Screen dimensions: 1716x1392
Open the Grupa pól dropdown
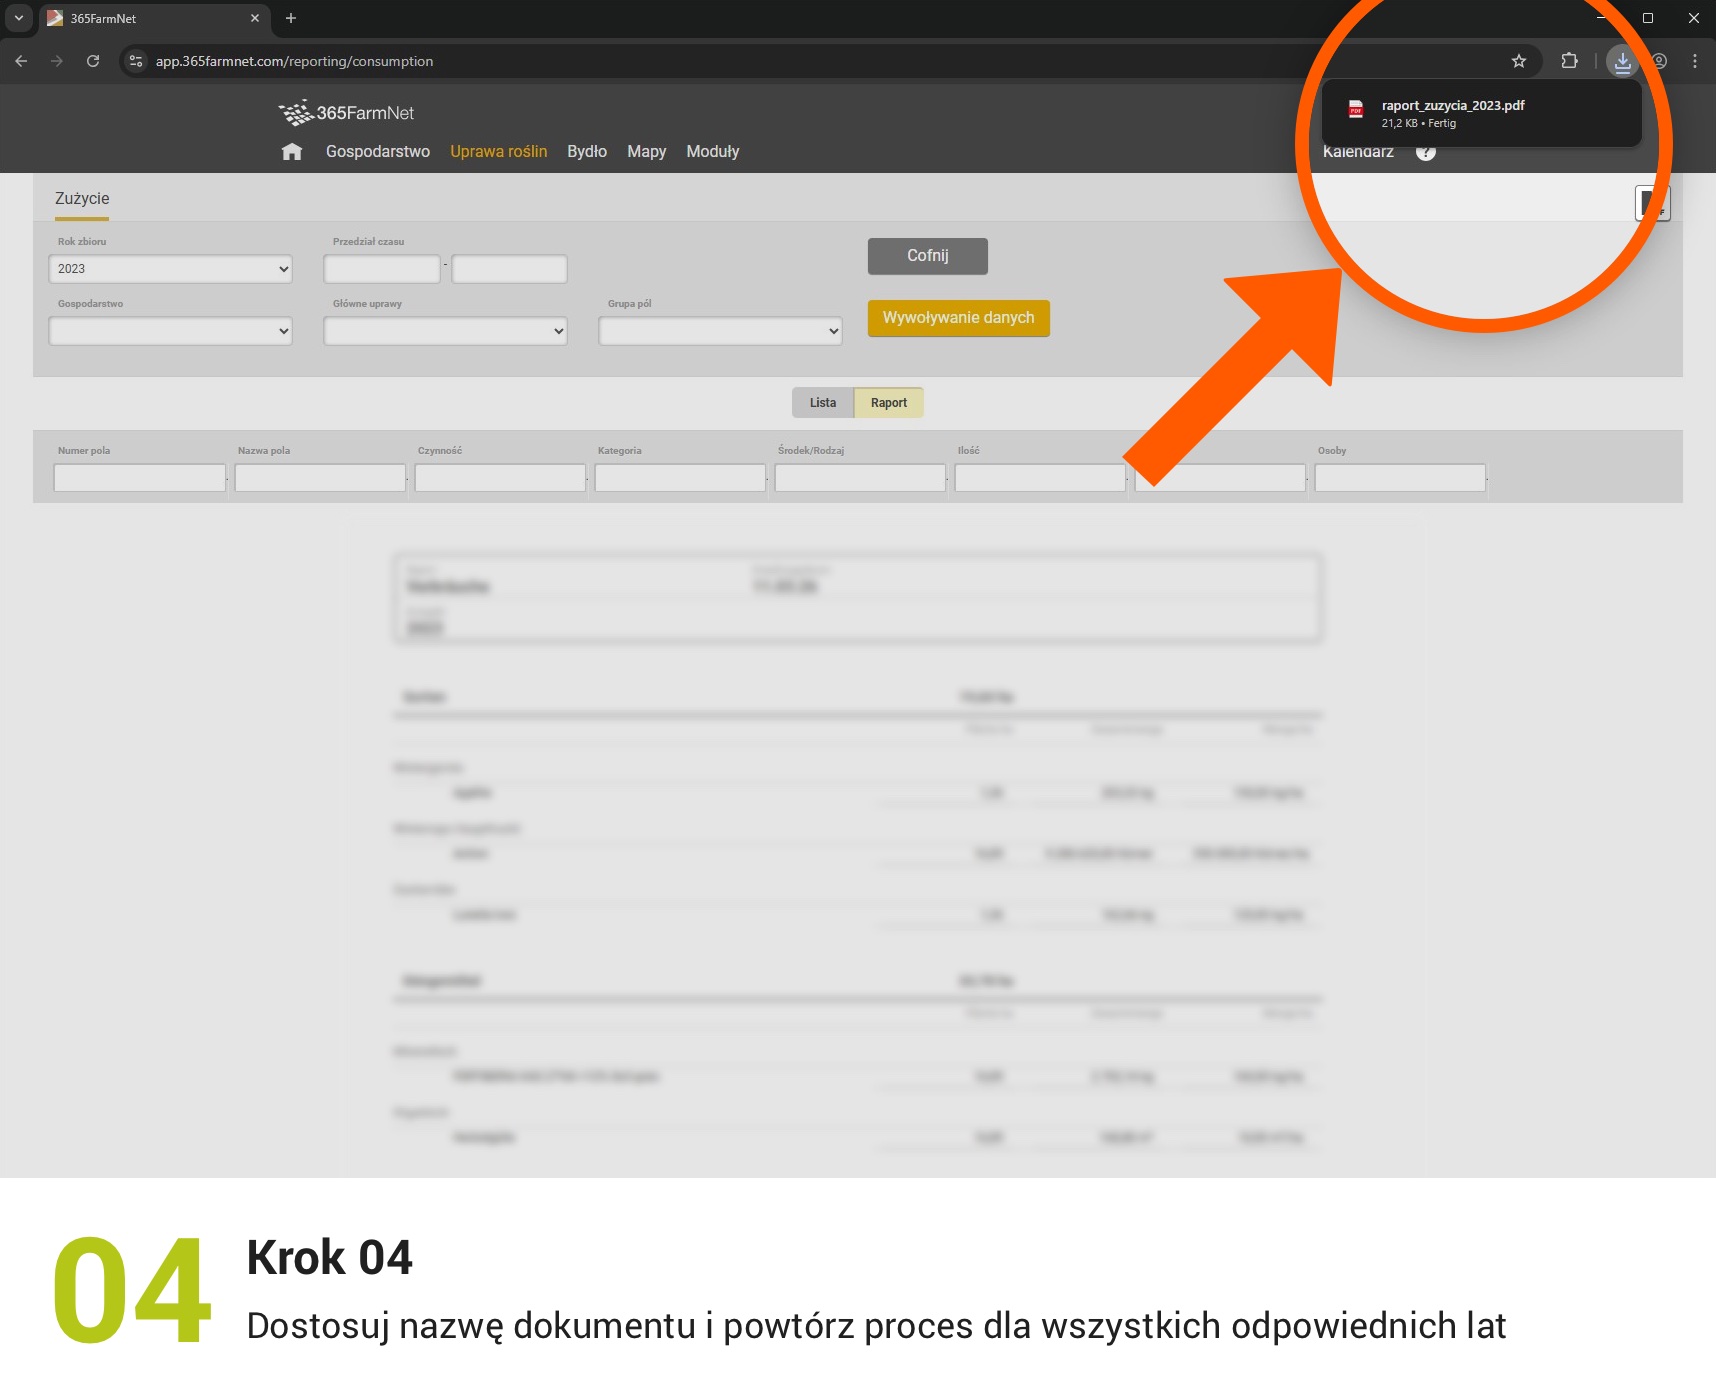pyautogui.click(x=719, y=330)
